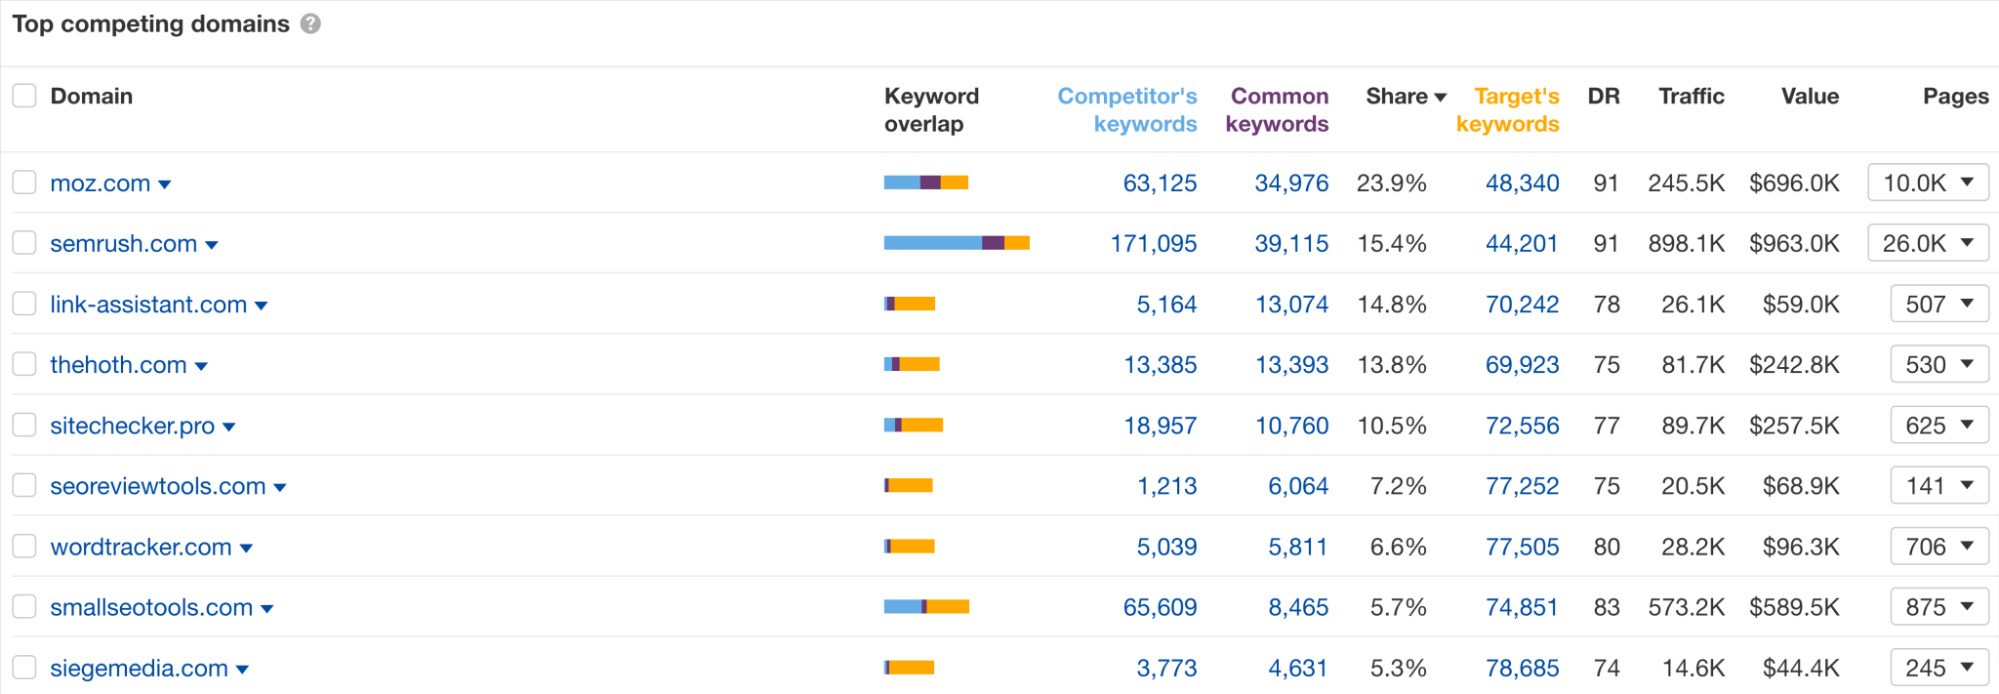Image resolution: width=1999 pixels, height=694 pixels.
Task: Check the moz.com row checkbox
Action: click(x=24, y=182)
